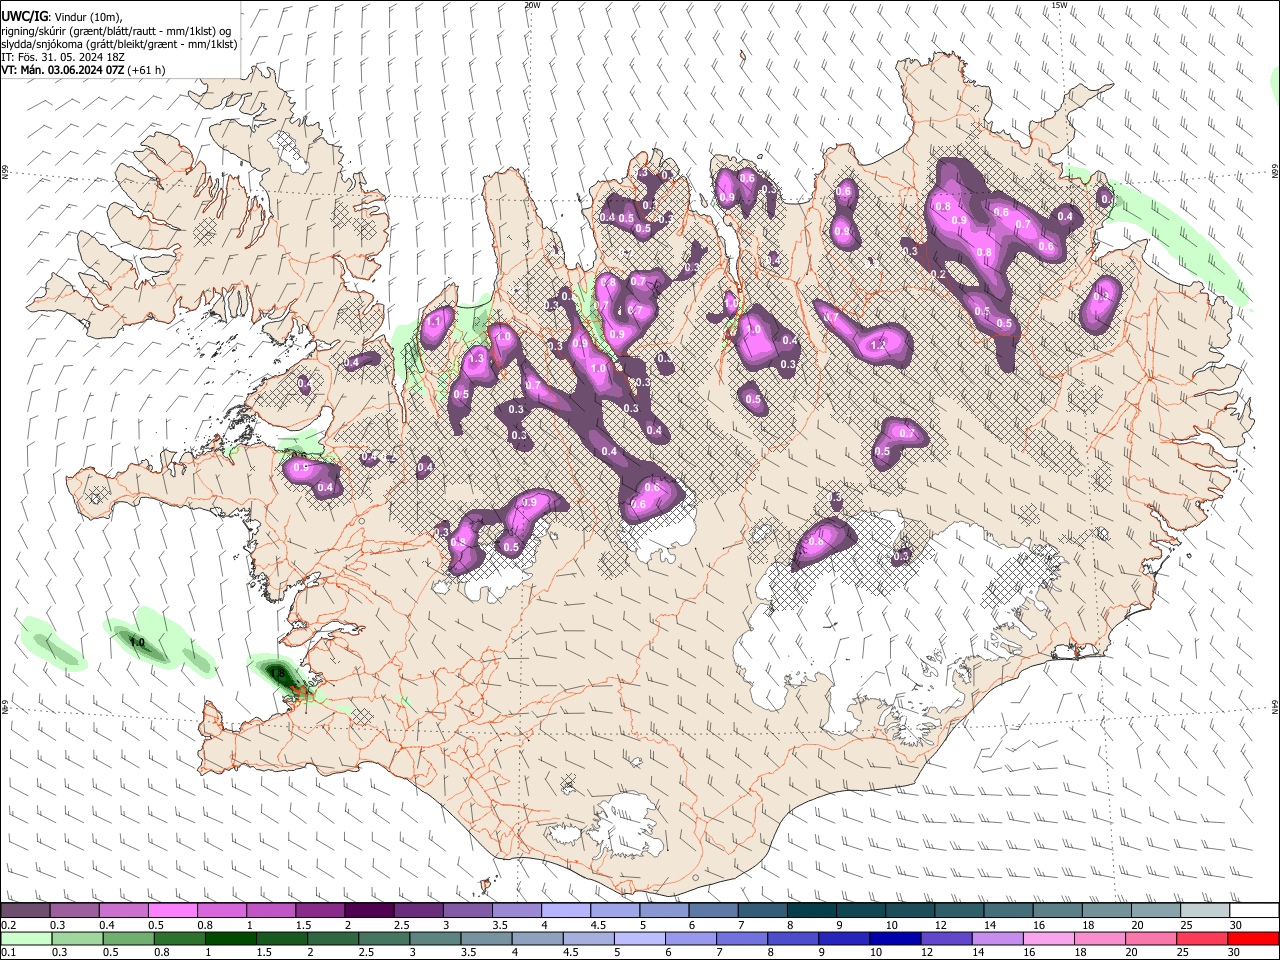This screenshot has height=960, width=1280.
Task: Click bottom-row legend swatch between 20 and 25
Action: coord(1151,938)
